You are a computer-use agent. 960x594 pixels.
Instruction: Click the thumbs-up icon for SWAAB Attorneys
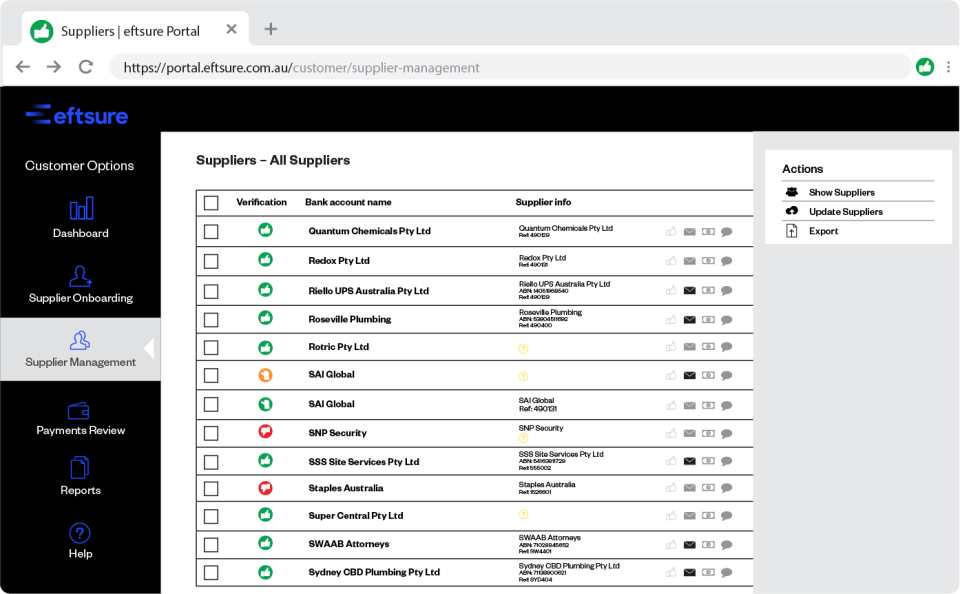tap(670, 545)
